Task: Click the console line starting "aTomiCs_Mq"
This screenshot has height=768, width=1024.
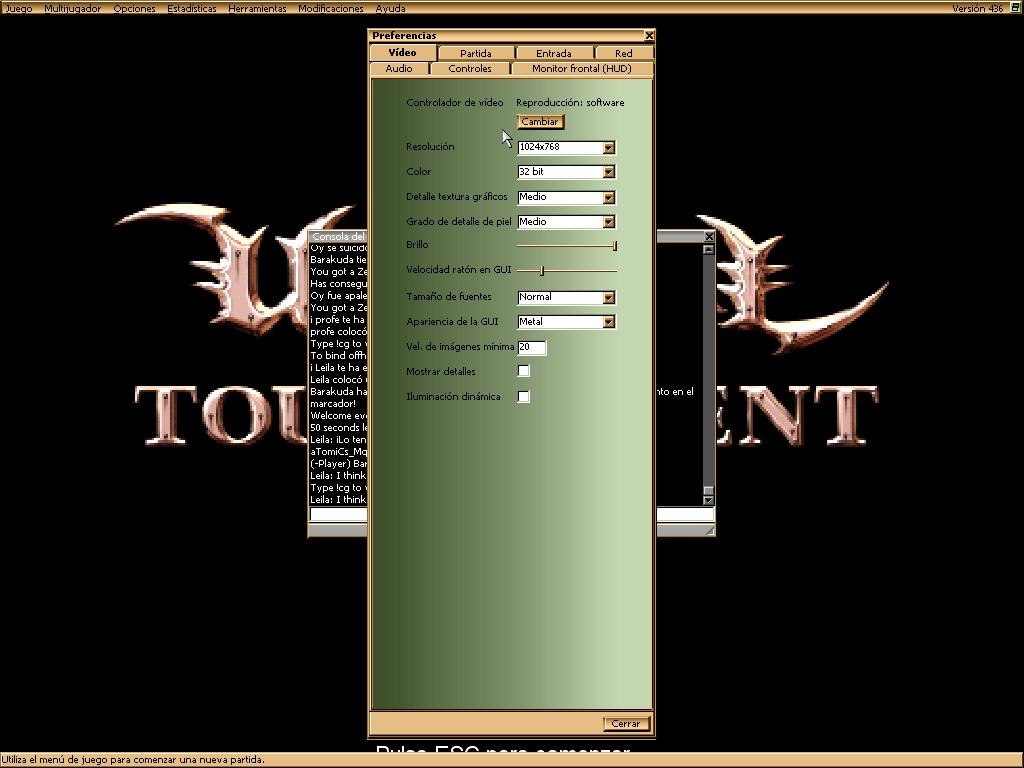Action: (x=338, y=451)
